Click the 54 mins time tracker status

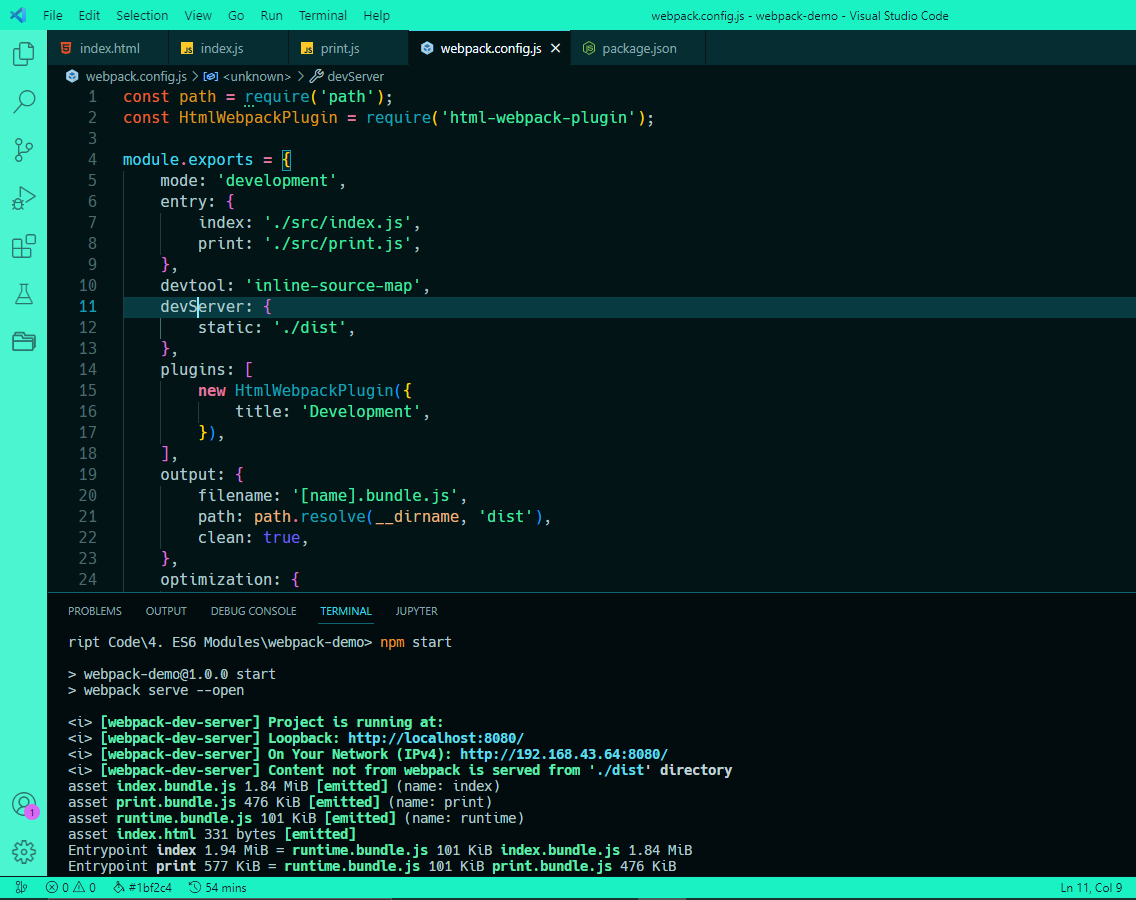[217, 887]
